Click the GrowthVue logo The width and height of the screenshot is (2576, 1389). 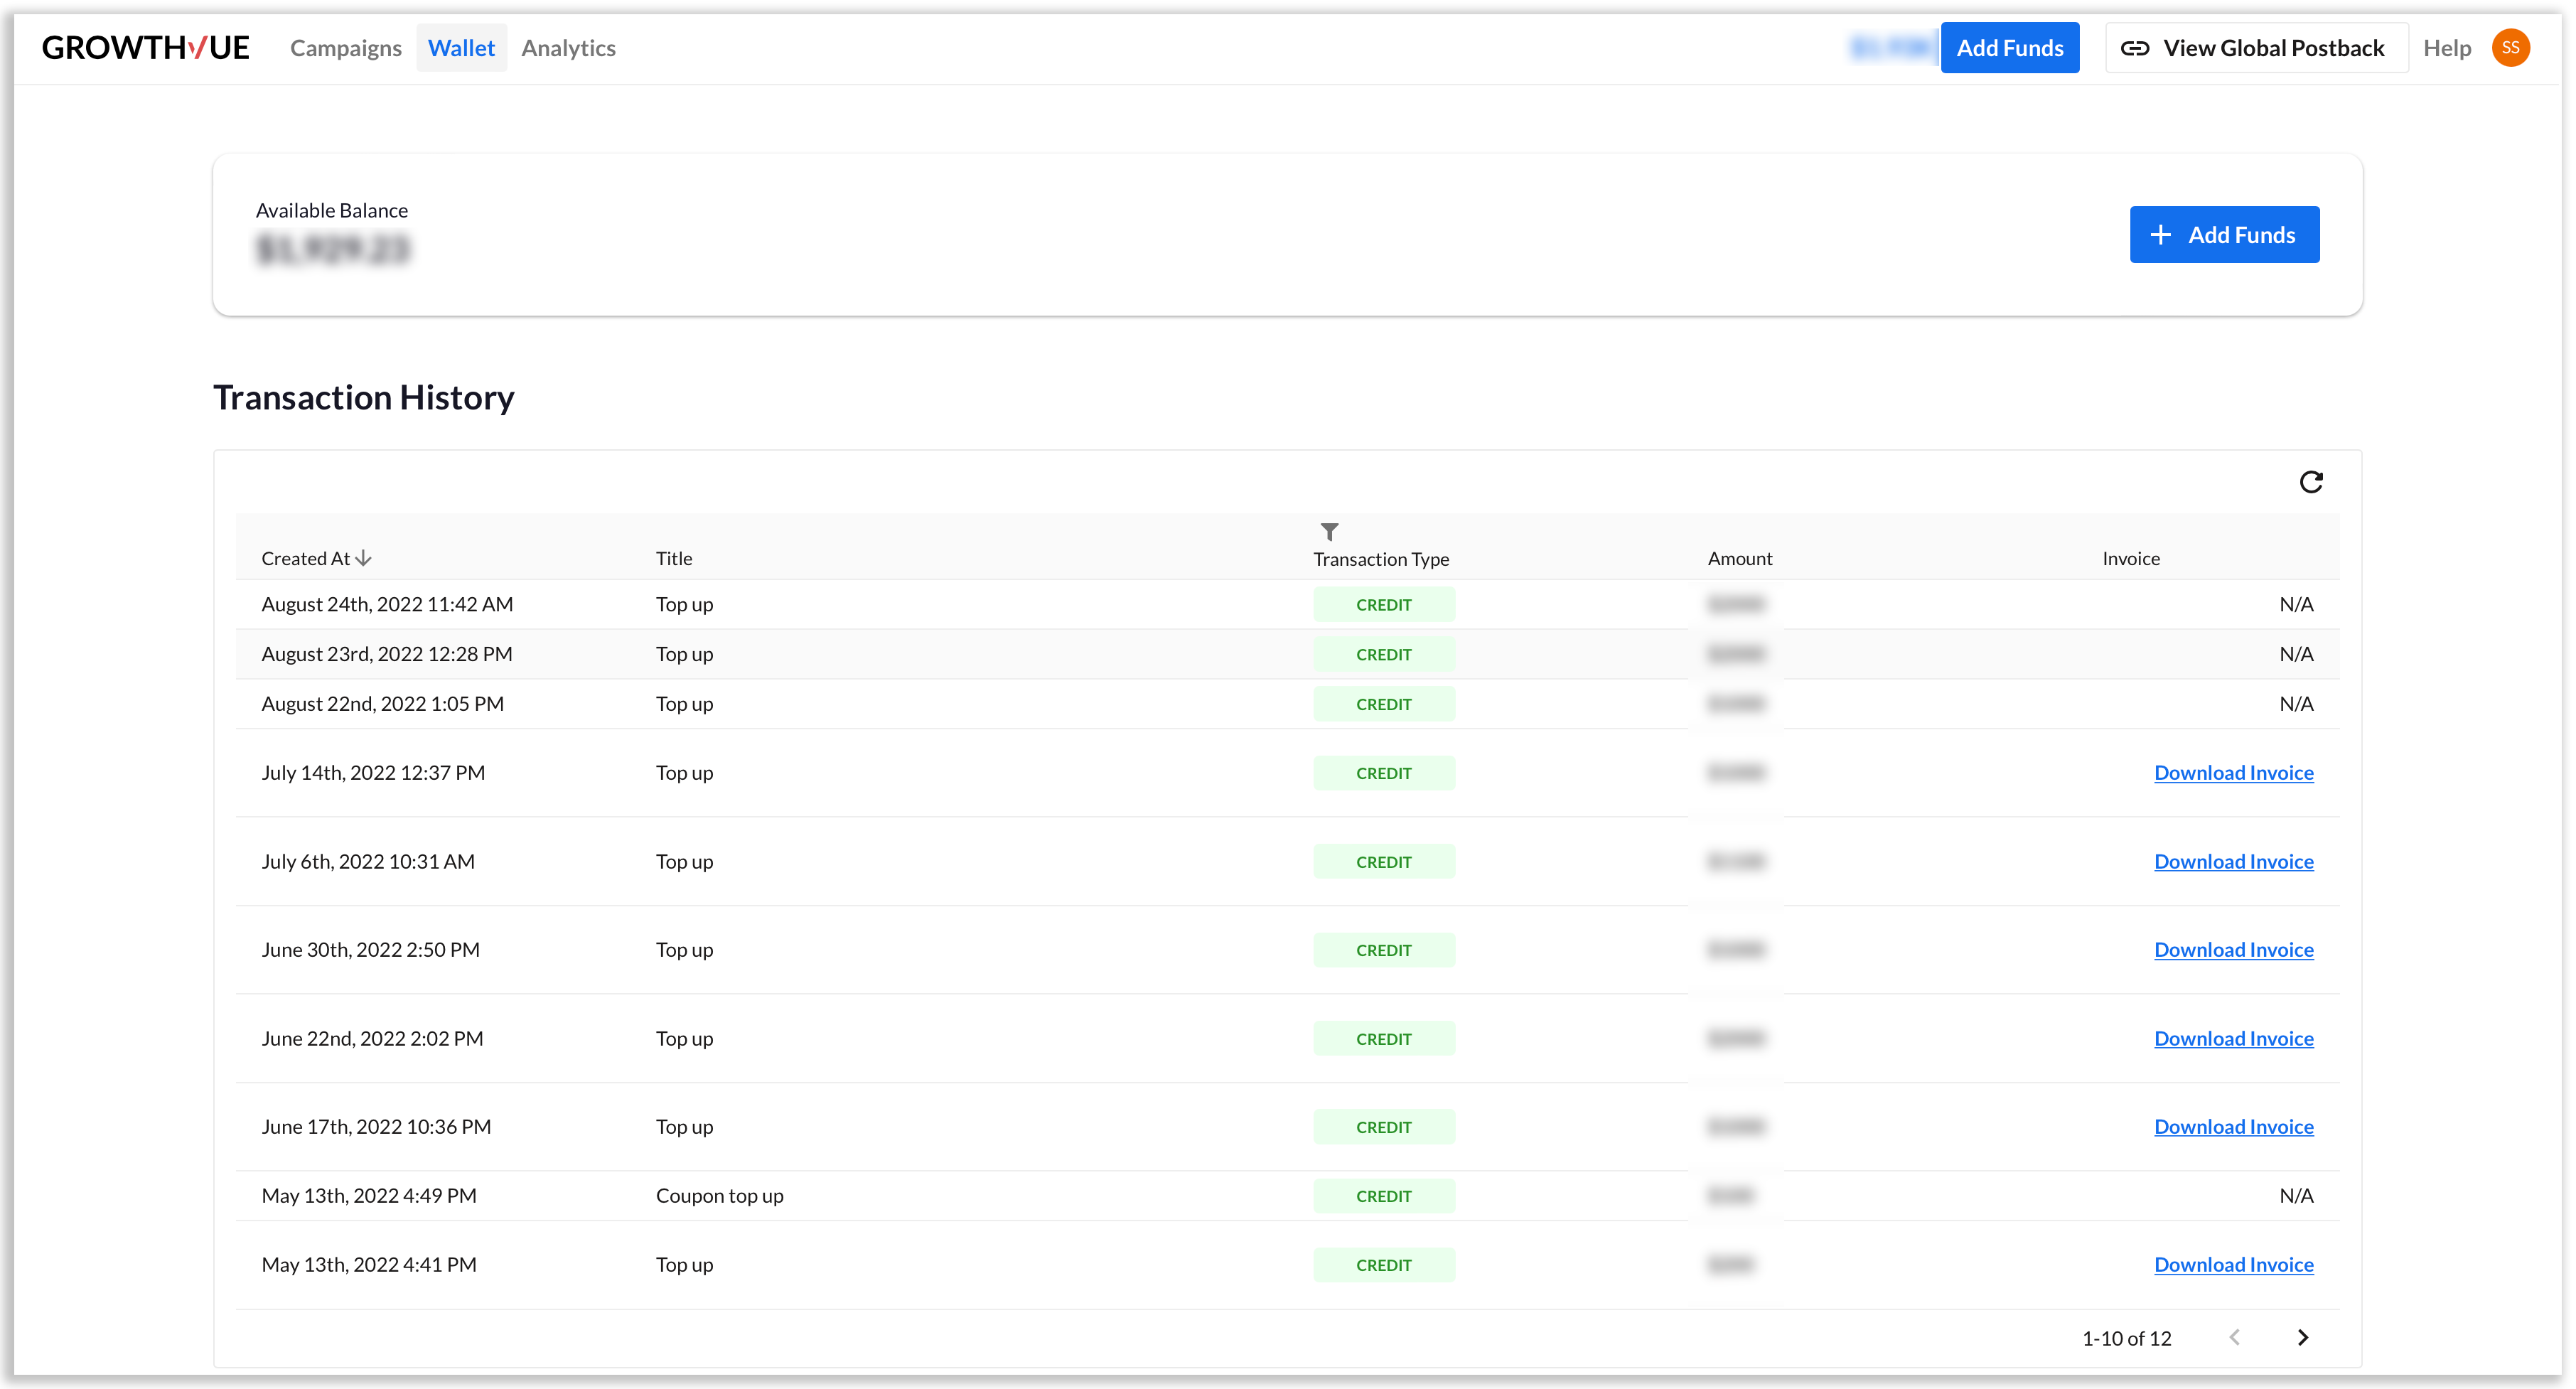tap(145, 47)
